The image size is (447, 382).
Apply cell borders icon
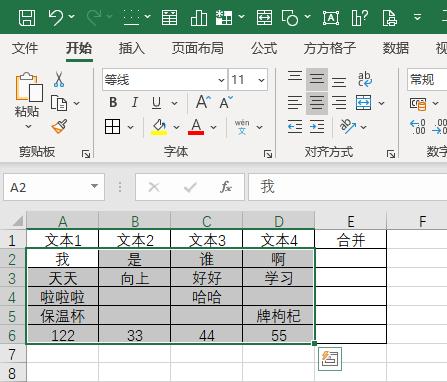tap(113, 127)
